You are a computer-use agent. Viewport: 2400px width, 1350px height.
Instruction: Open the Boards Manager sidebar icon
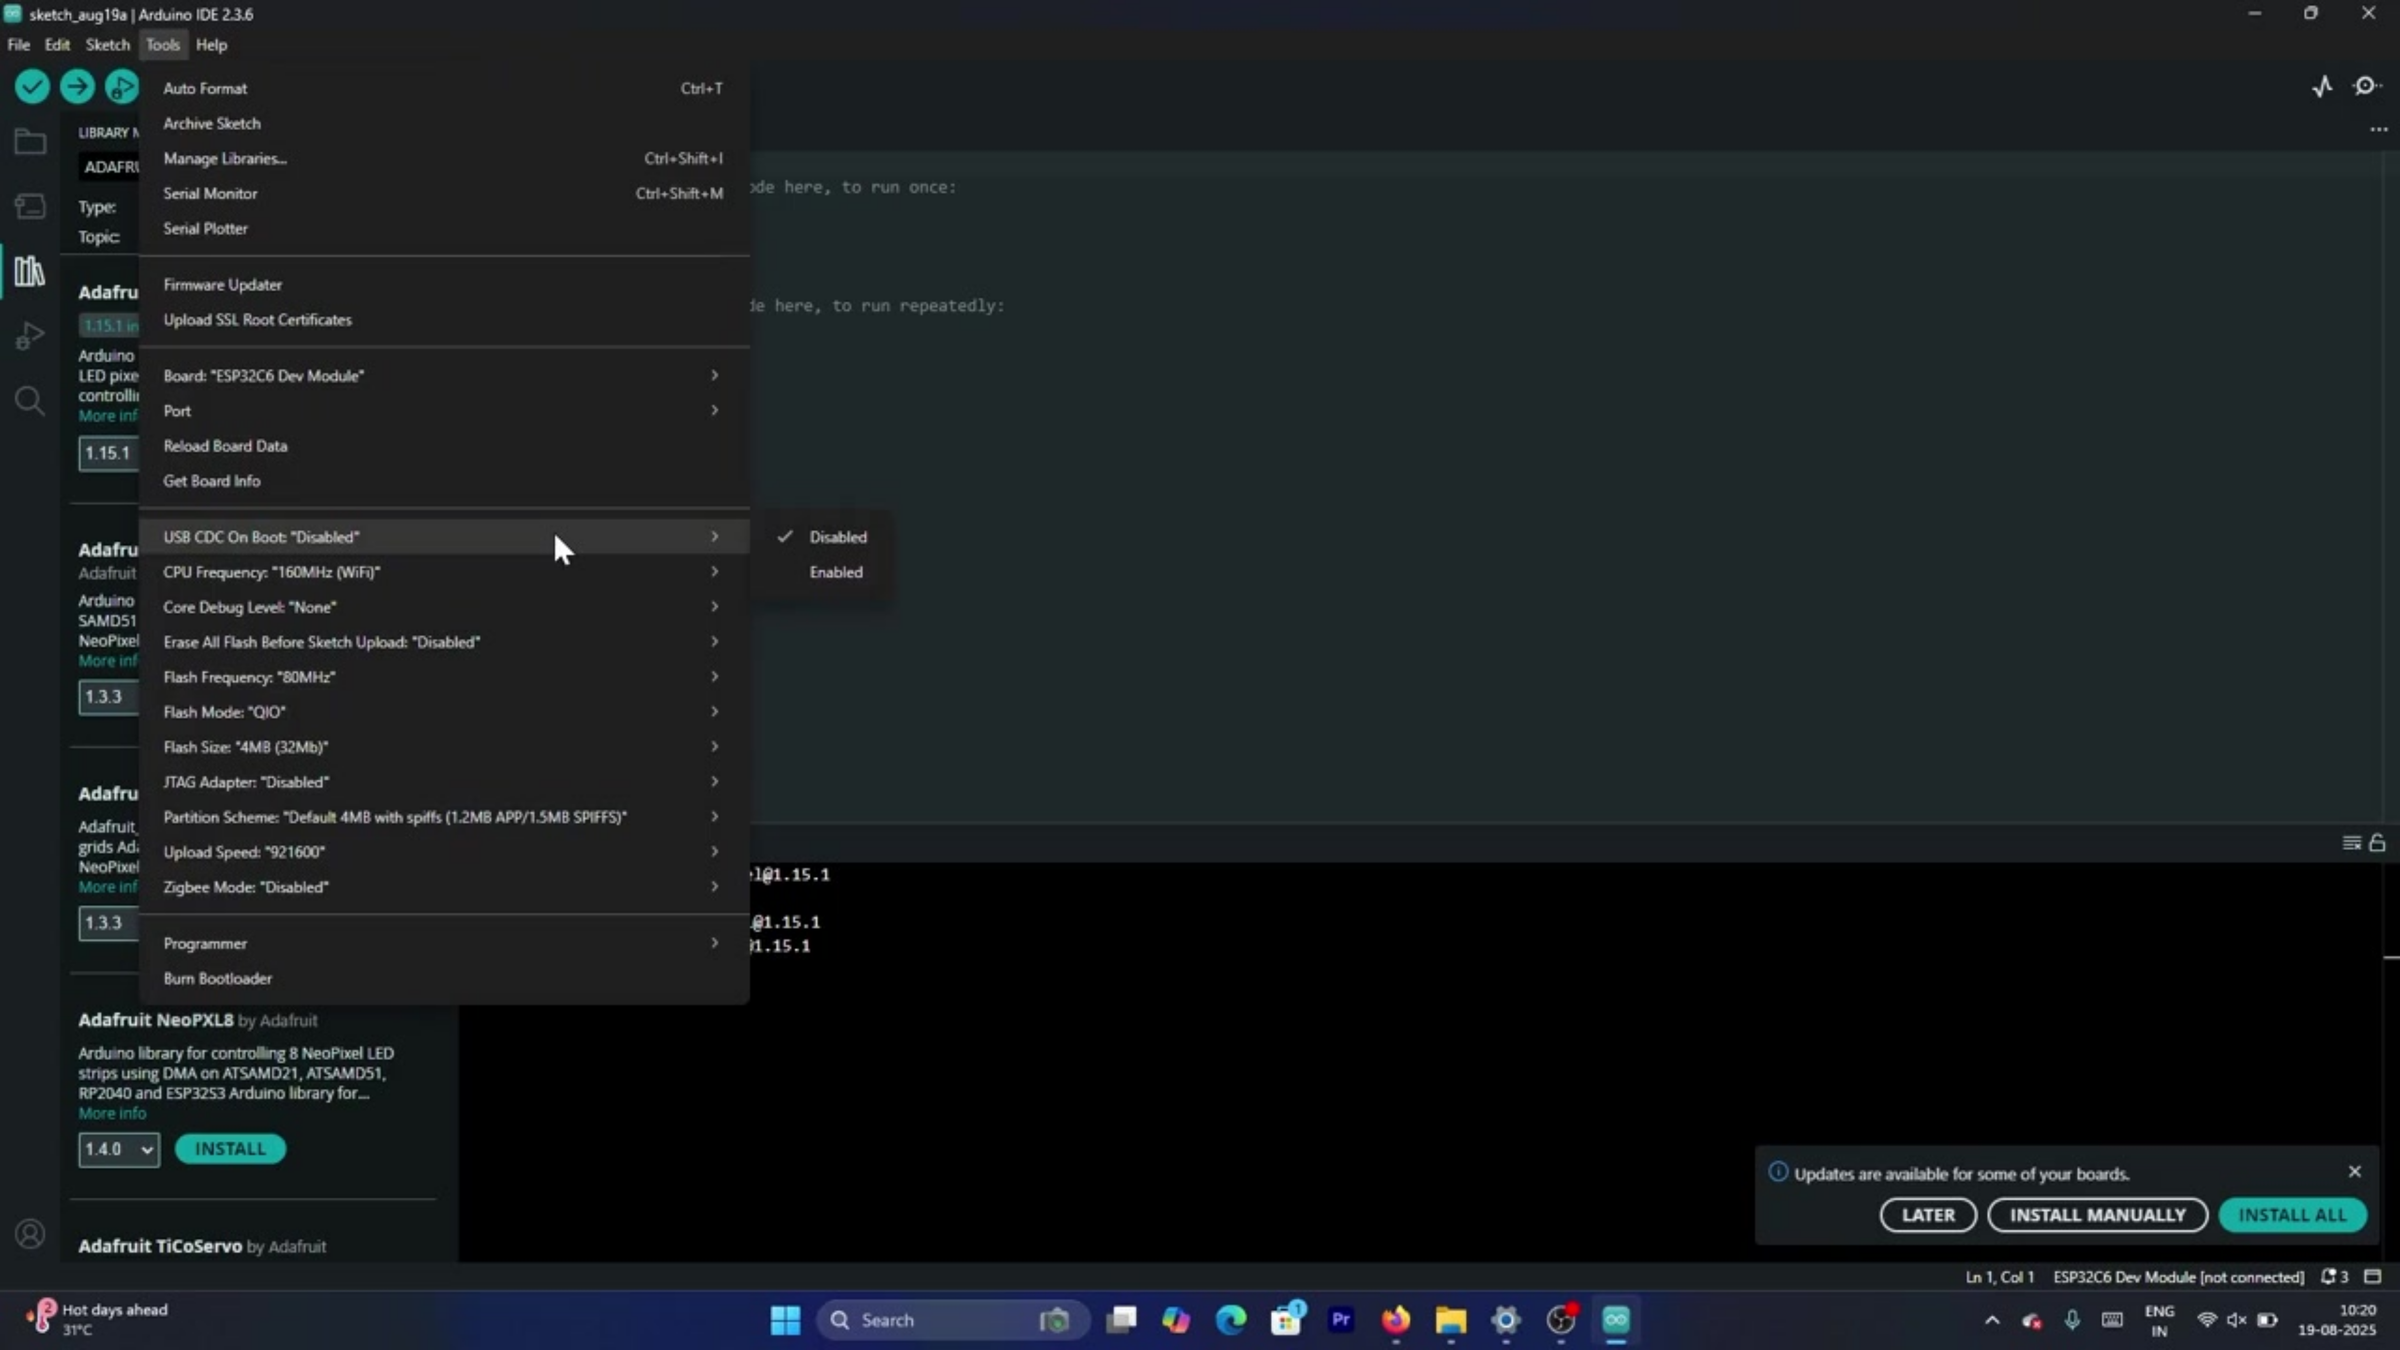30,206
